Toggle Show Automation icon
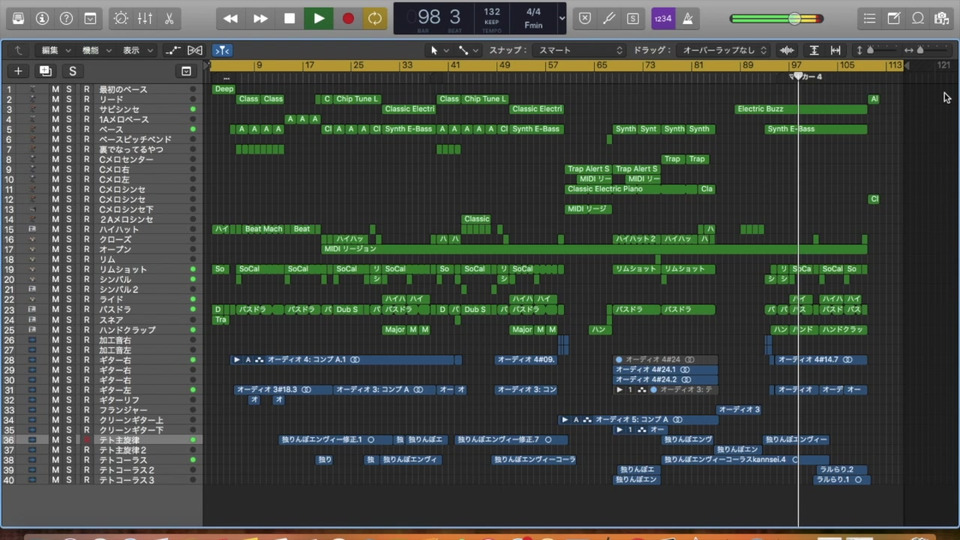Screen dimensions: 960x540 [x=173, y=50]
